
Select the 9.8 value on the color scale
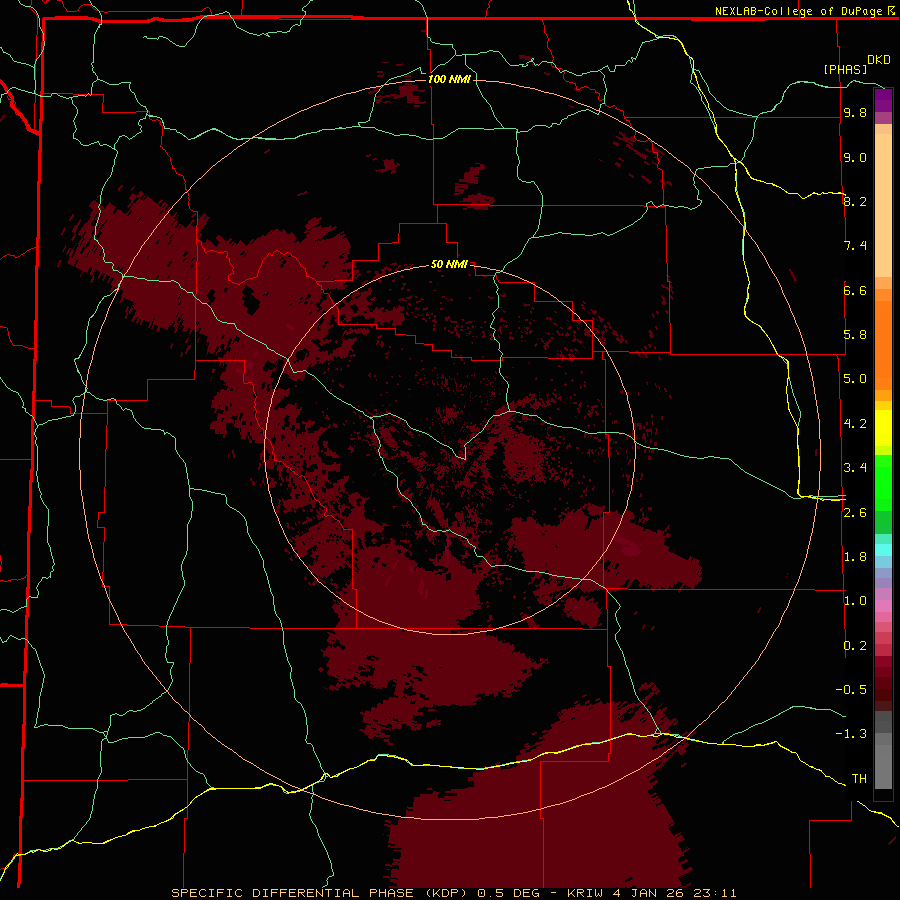pos(855,113)
